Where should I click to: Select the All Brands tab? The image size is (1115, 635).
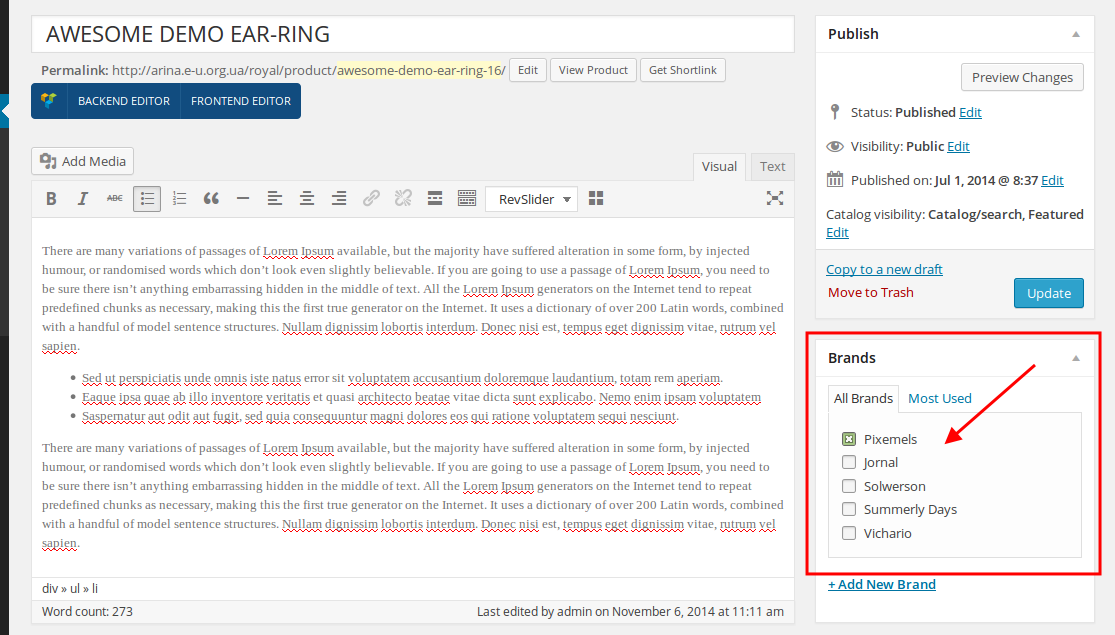pos(863,398)
